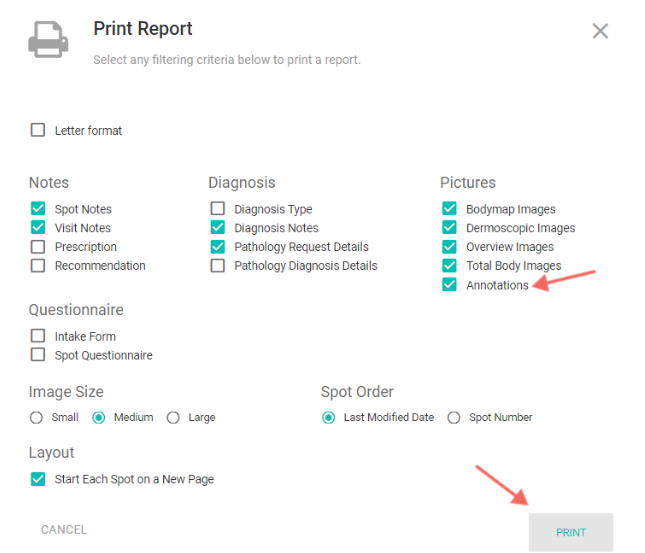Image resolution: width=645 pixels, height=553 pixels.
Task: Close the Print Report dialog
Action: [600, 31]
